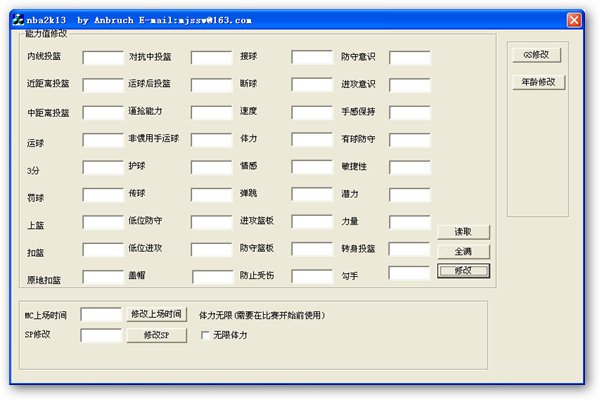
Task: Click into the 防止受伤 field
Action: [312, 276]
